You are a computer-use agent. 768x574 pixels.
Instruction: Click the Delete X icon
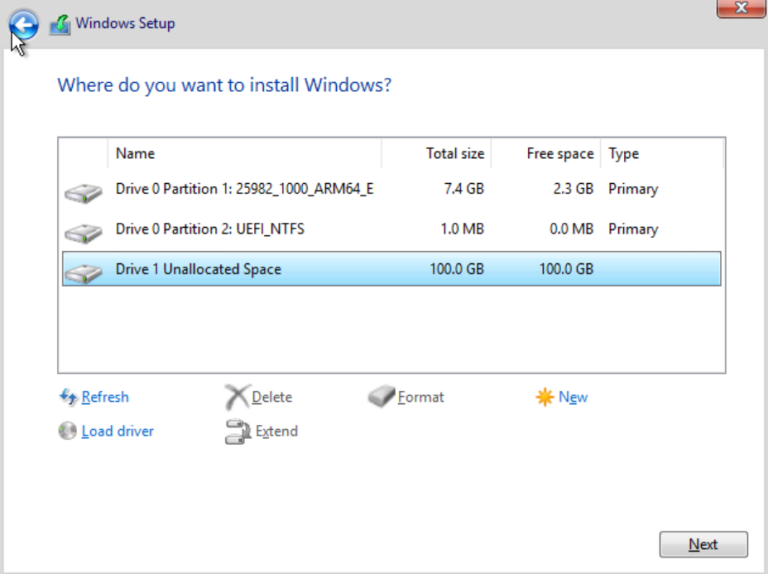(237, 397)
